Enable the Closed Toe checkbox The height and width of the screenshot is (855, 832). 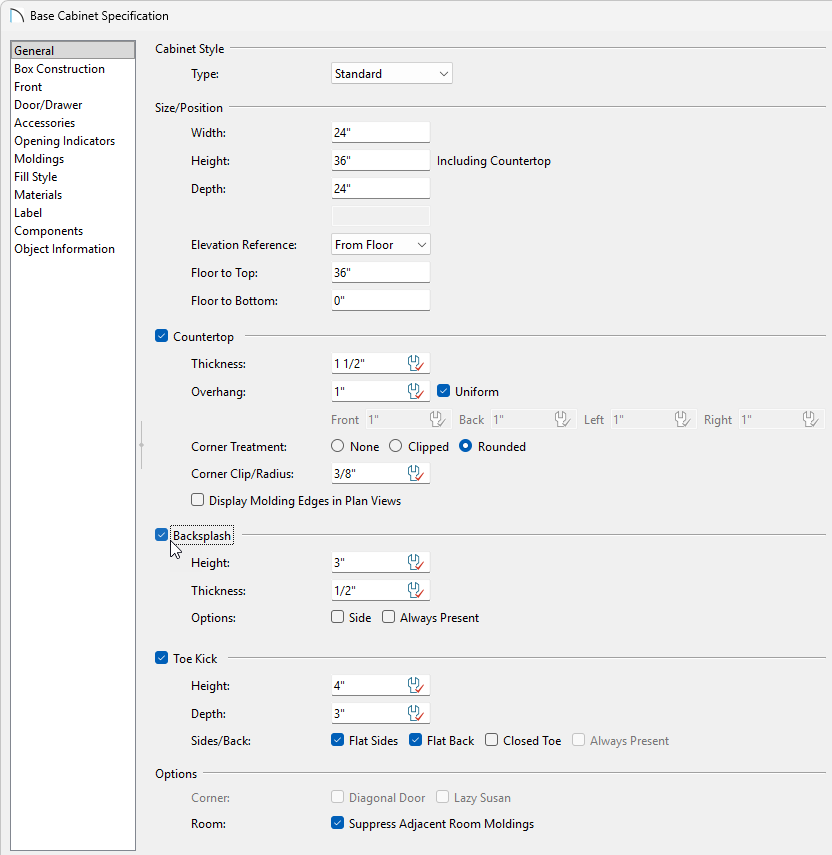point(490,740)
